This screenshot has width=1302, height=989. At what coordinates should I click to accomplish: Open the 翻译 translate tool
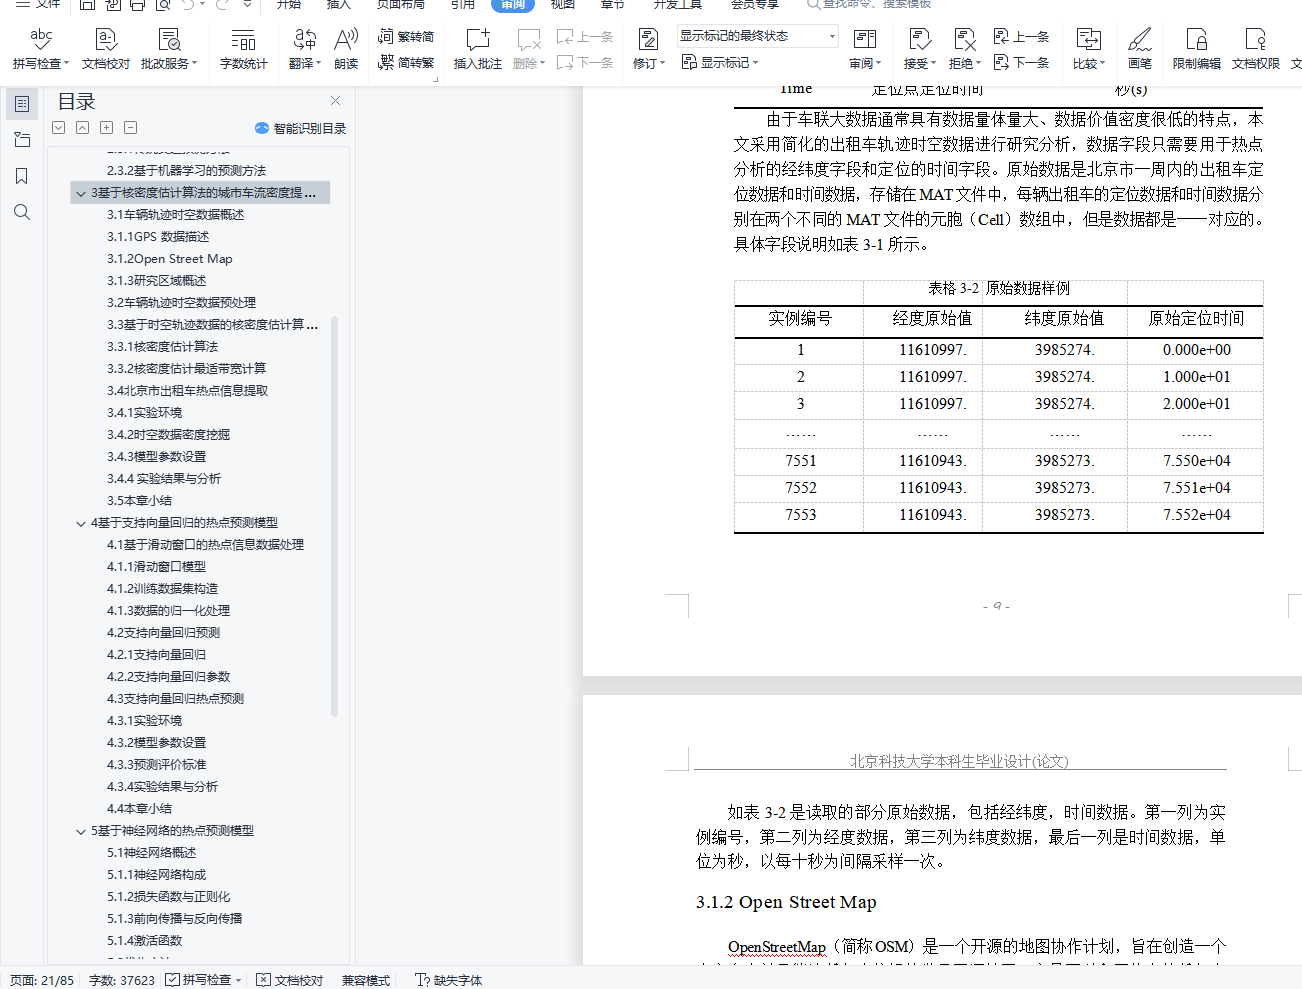pos(304,48)
